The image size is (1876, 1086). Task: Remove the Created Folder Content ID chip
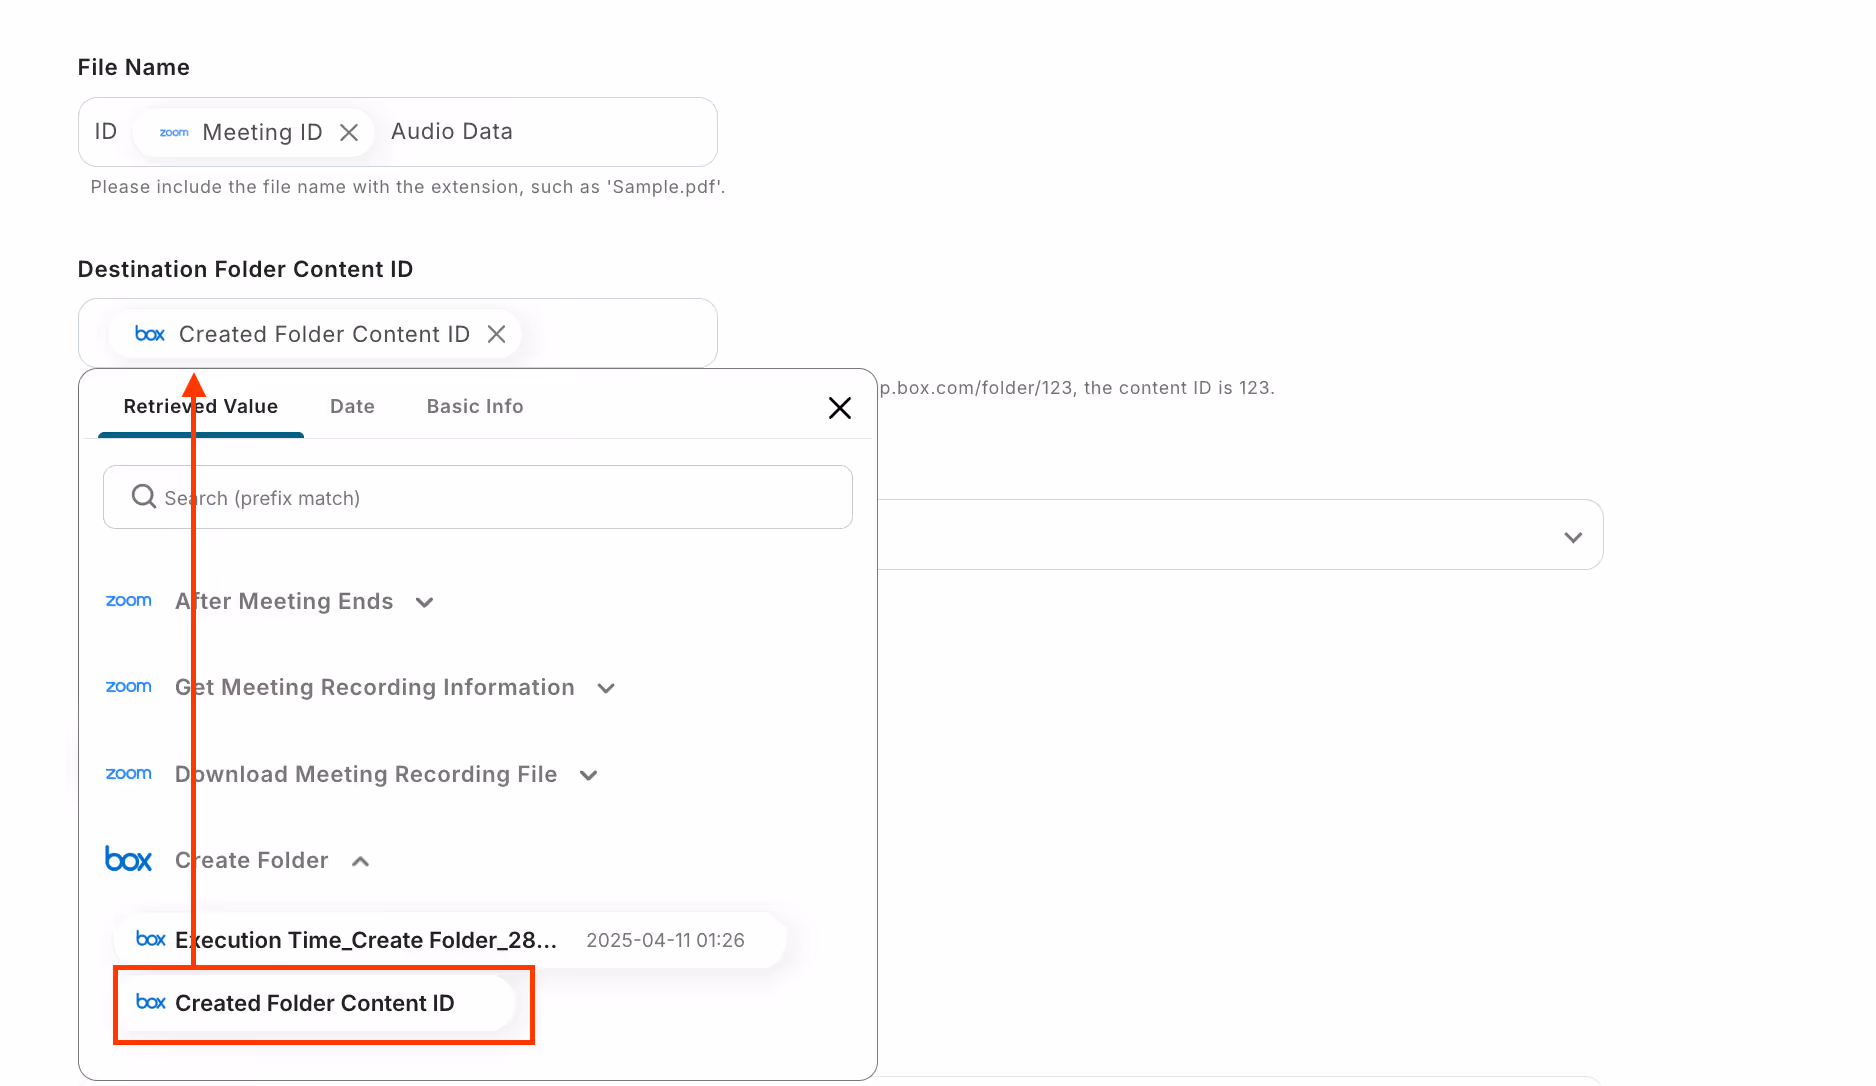click(496, 334)
